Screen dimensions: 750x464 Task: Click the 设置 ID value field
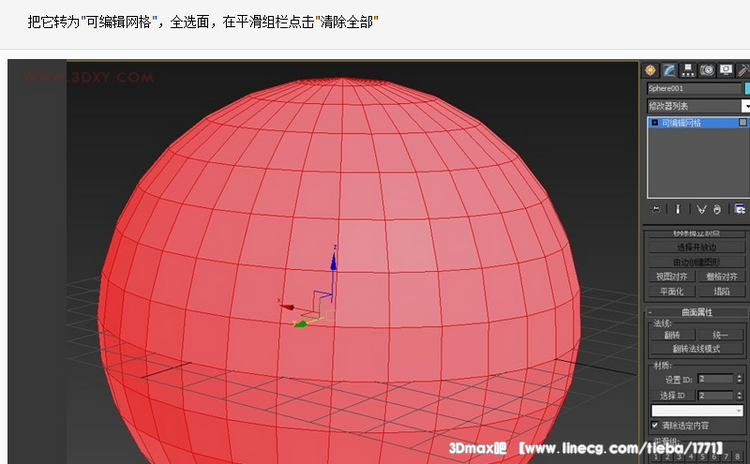[715, 379]
